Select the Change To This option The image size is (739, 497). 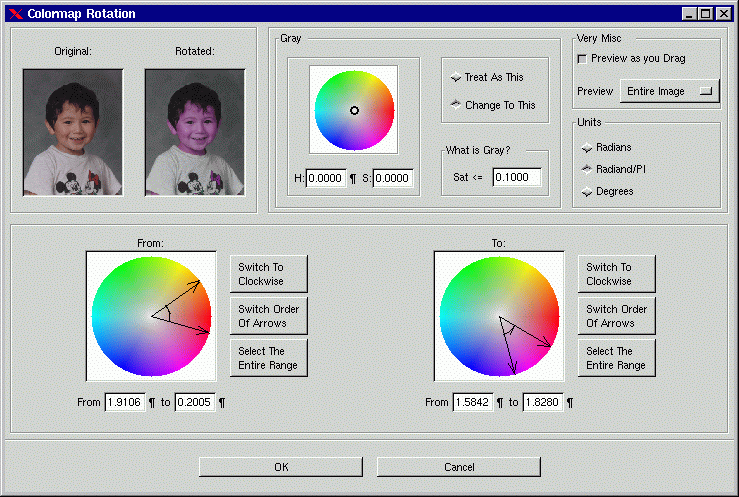(456, 105)
